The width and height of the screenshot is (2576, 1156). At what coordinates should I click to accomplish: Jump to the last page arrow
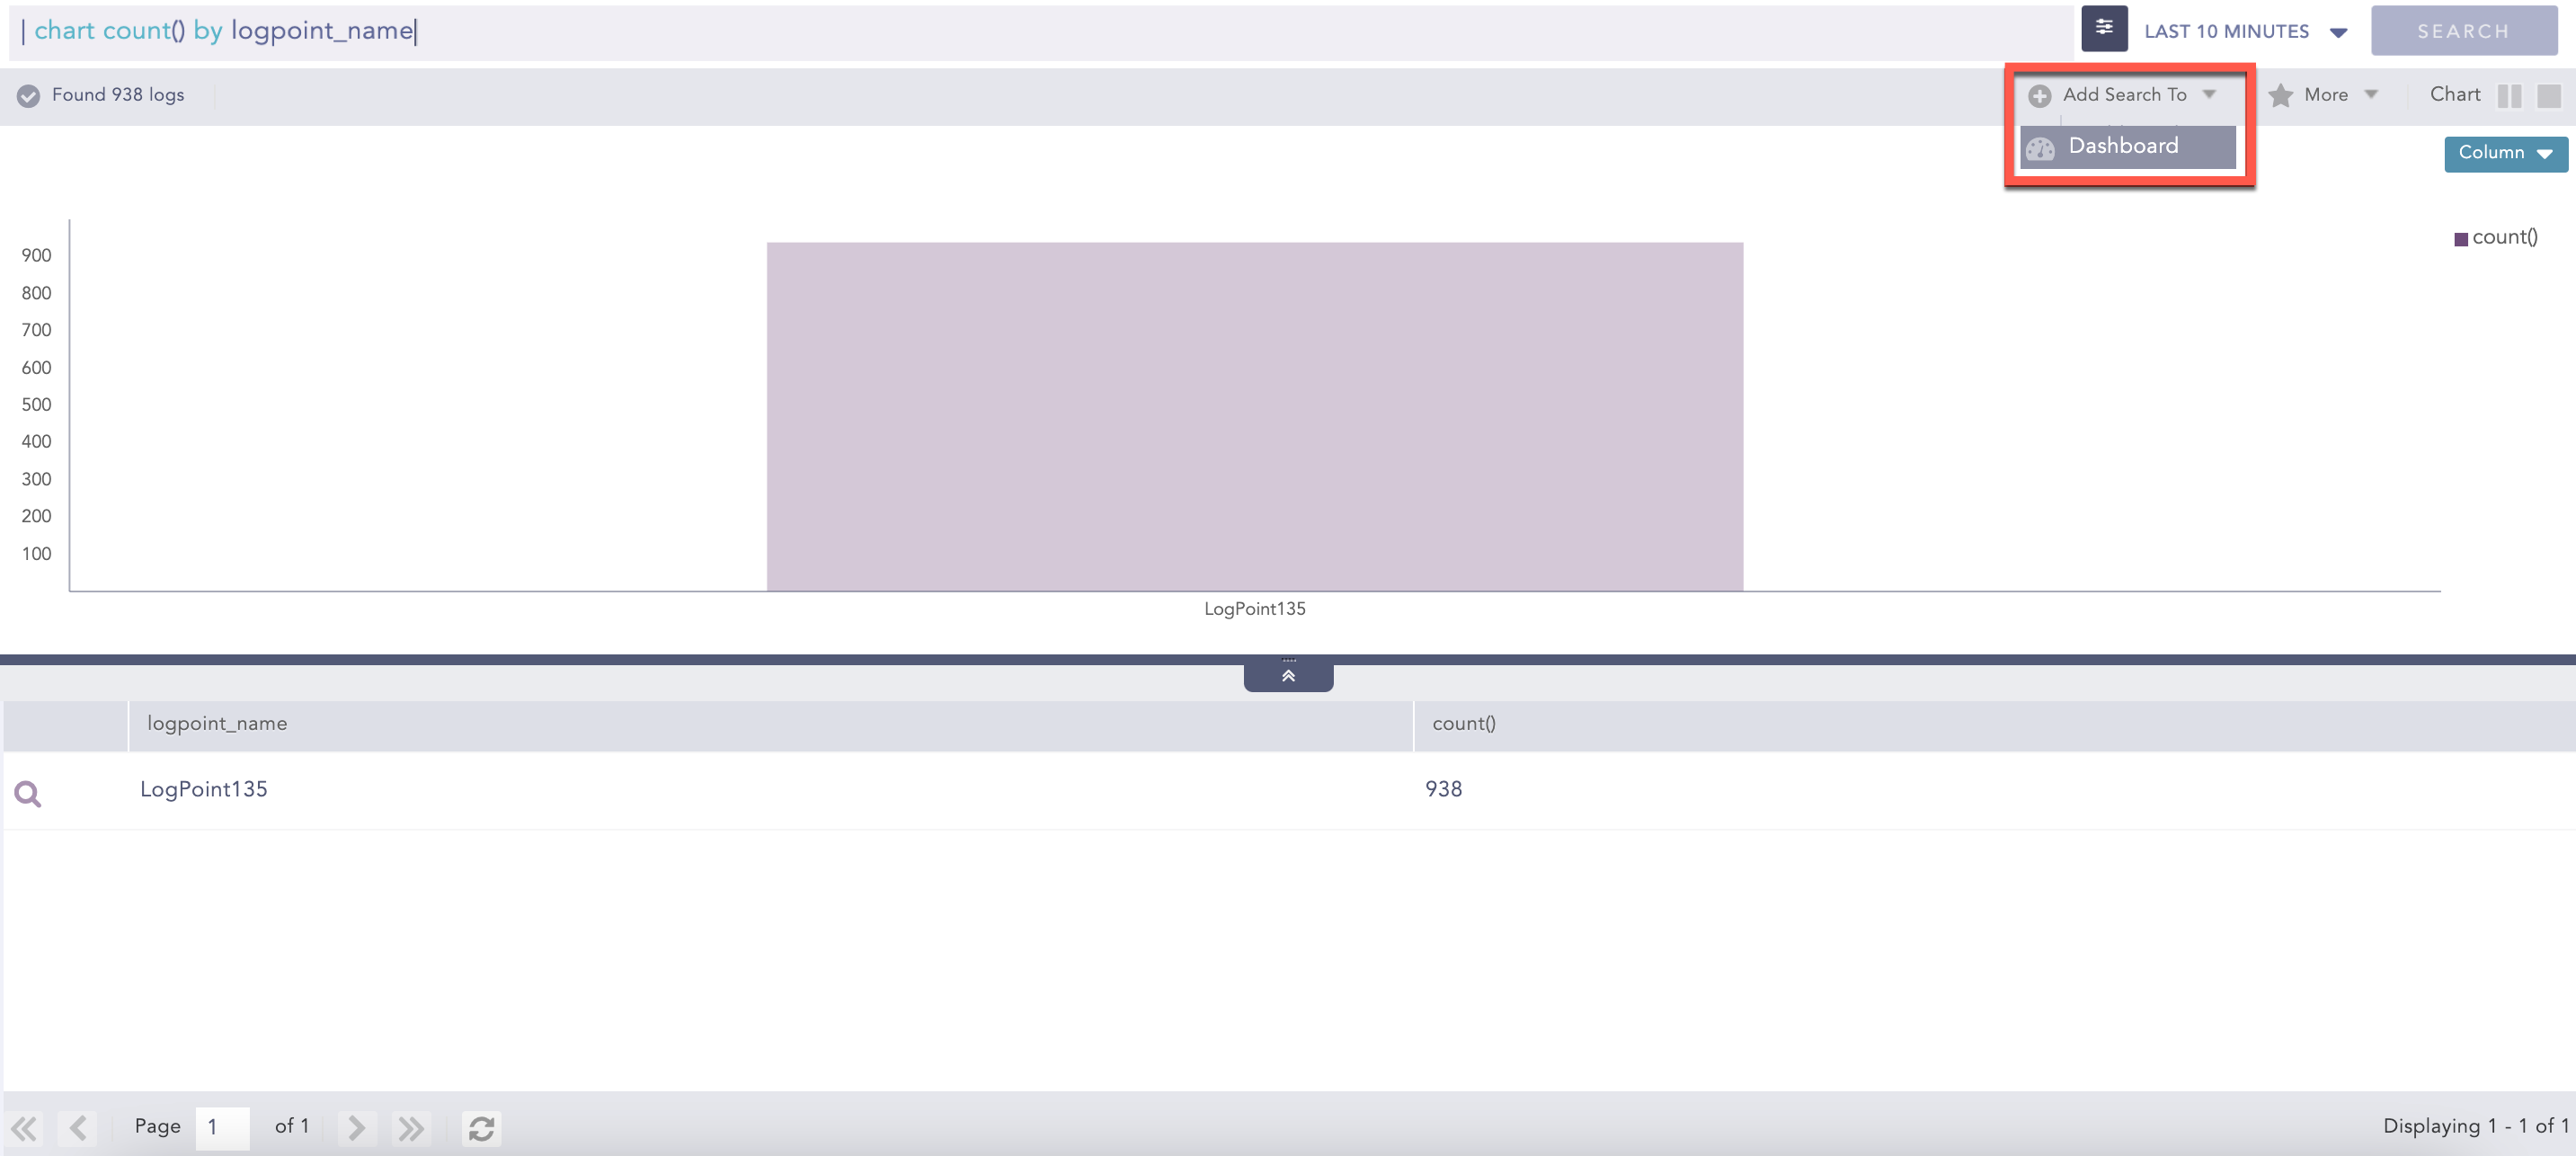click(x=411, y=1128)
